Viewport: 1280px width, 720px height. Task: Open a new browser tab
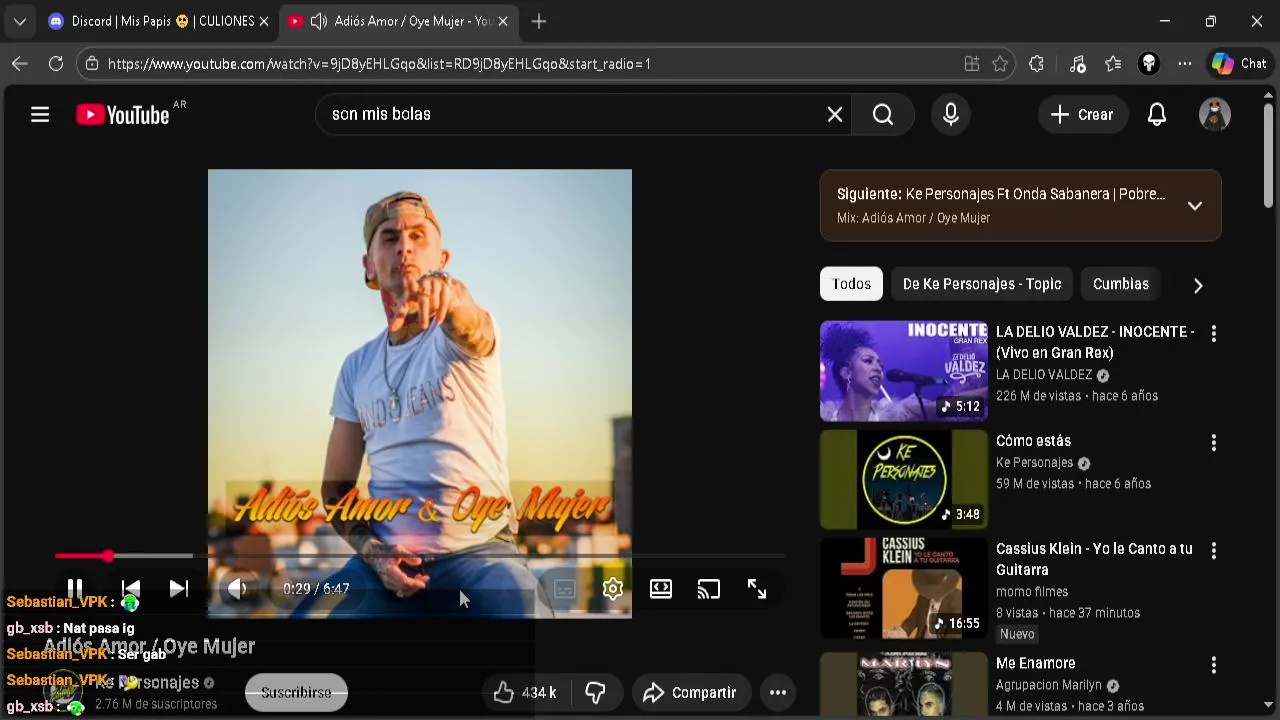click(x=539, y=21)
